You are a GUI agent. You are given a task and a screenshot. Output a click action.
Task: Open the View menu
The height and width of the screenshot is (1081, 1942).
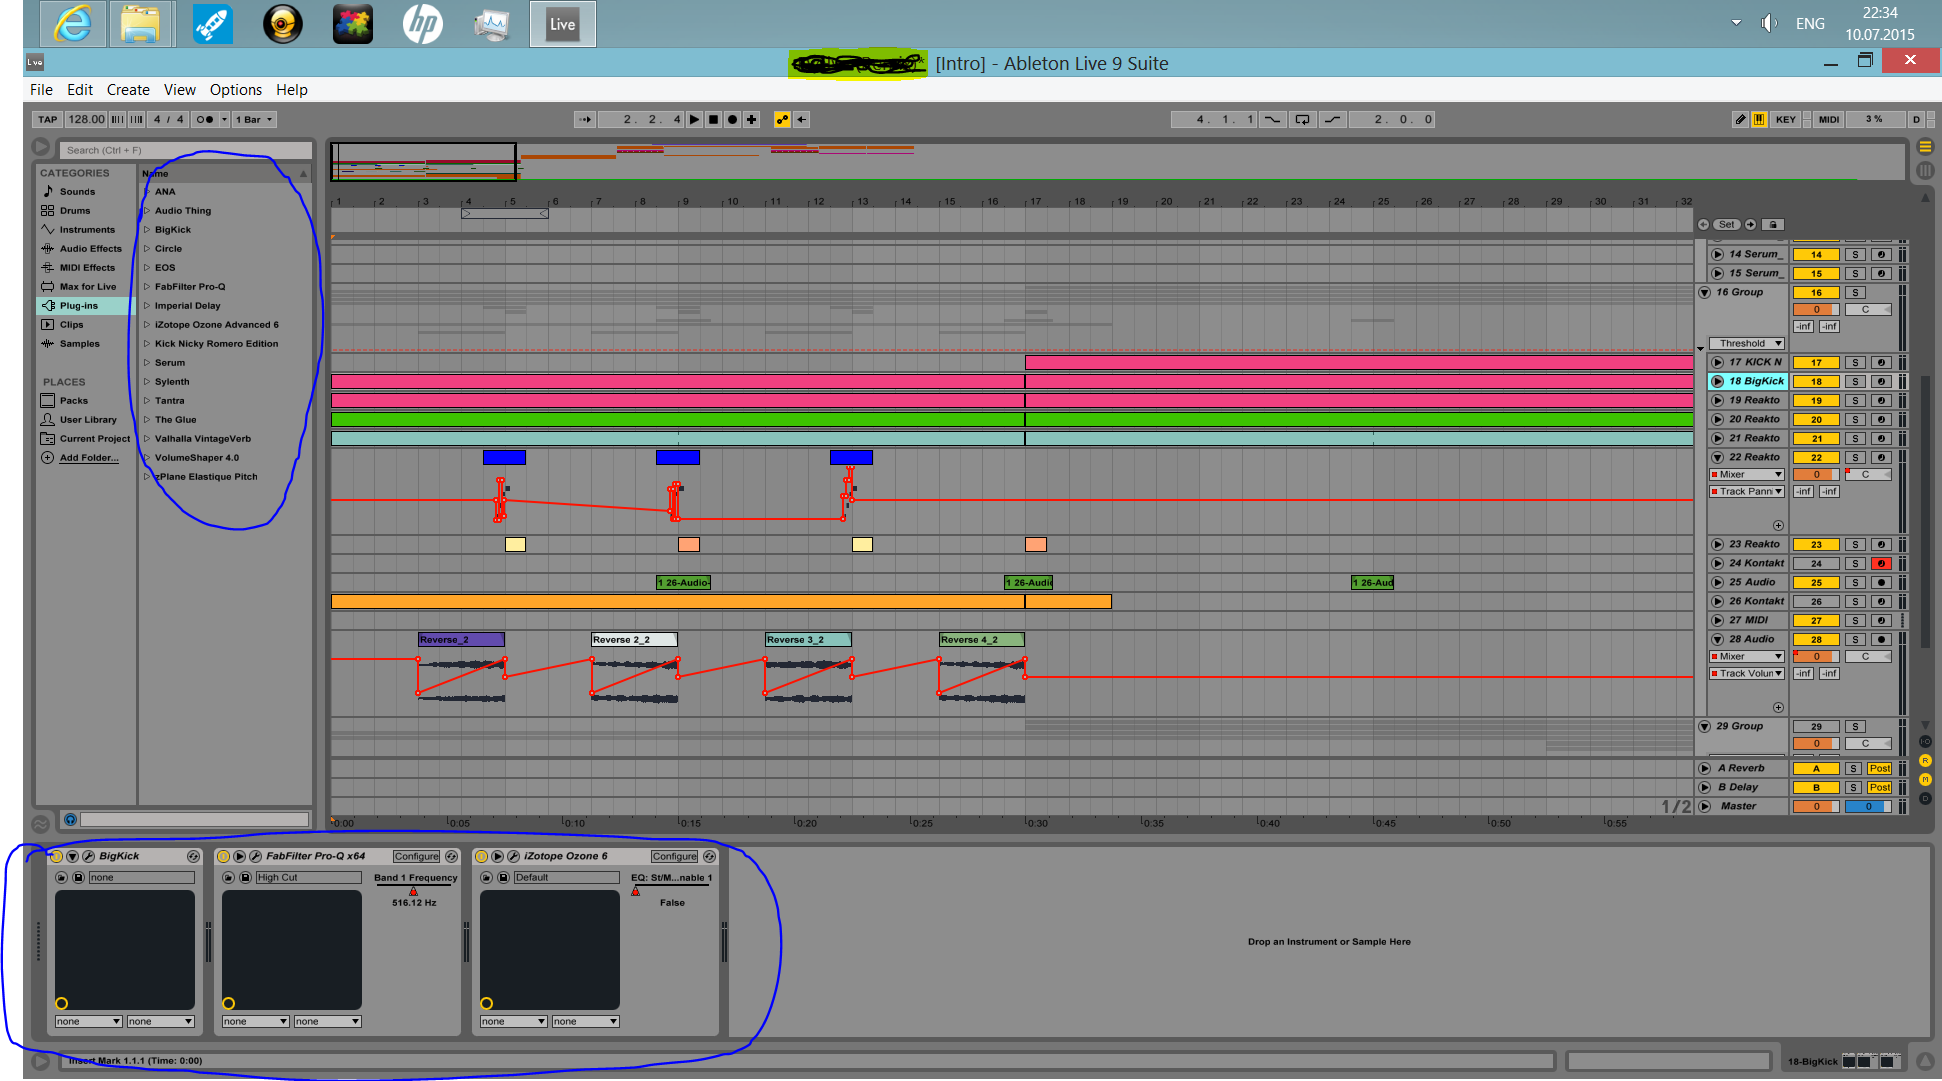point(180,89)
